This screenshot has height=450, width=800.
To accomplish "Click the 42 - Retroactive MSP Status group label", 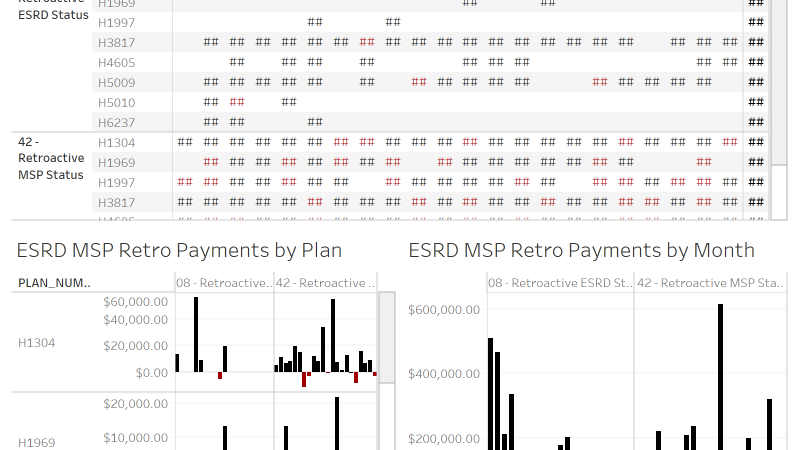I will (51, 158).
